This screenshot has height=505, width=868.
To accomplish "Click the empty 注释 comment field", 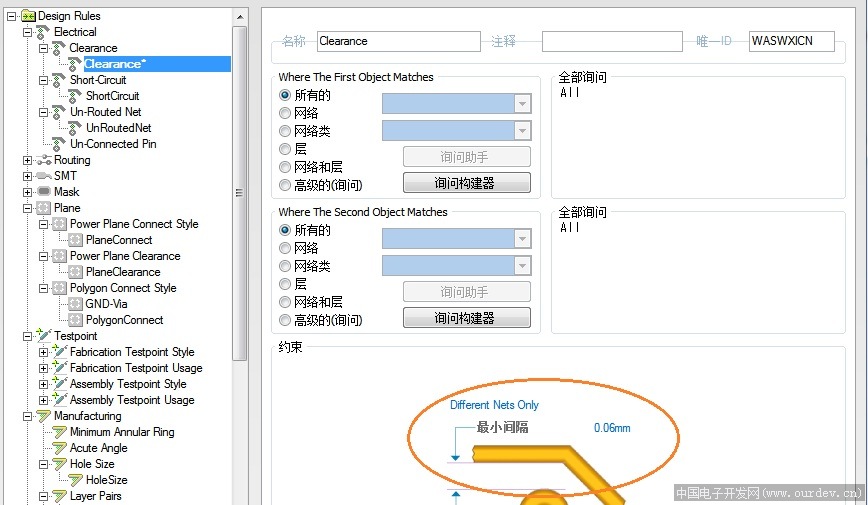I will [612, 41].
